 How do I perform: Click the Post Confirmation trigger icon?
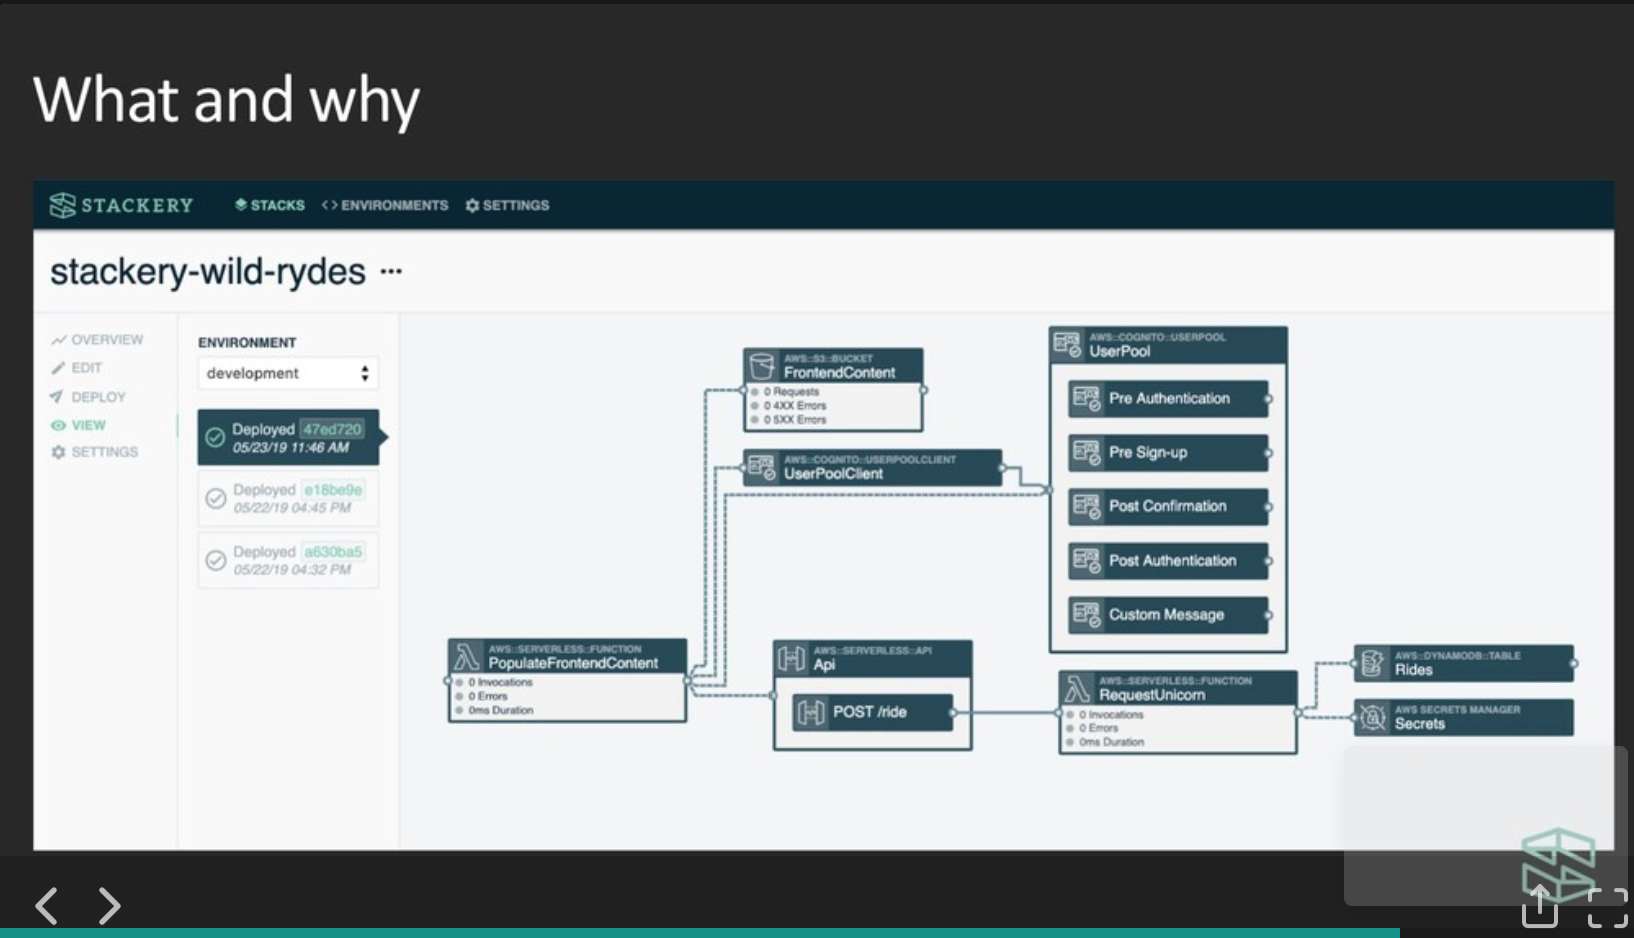pyautogui.click(x=1086, y=506)
